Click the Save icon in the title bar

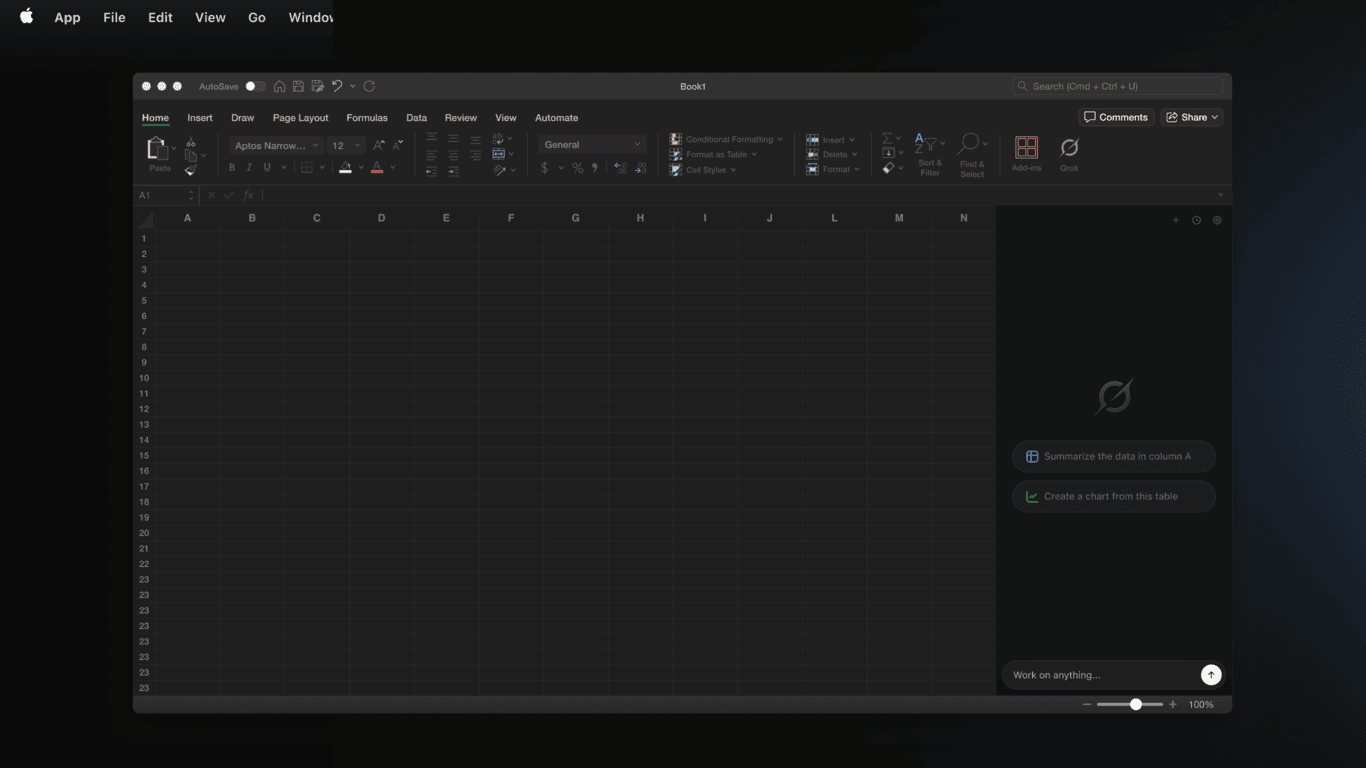298,87
